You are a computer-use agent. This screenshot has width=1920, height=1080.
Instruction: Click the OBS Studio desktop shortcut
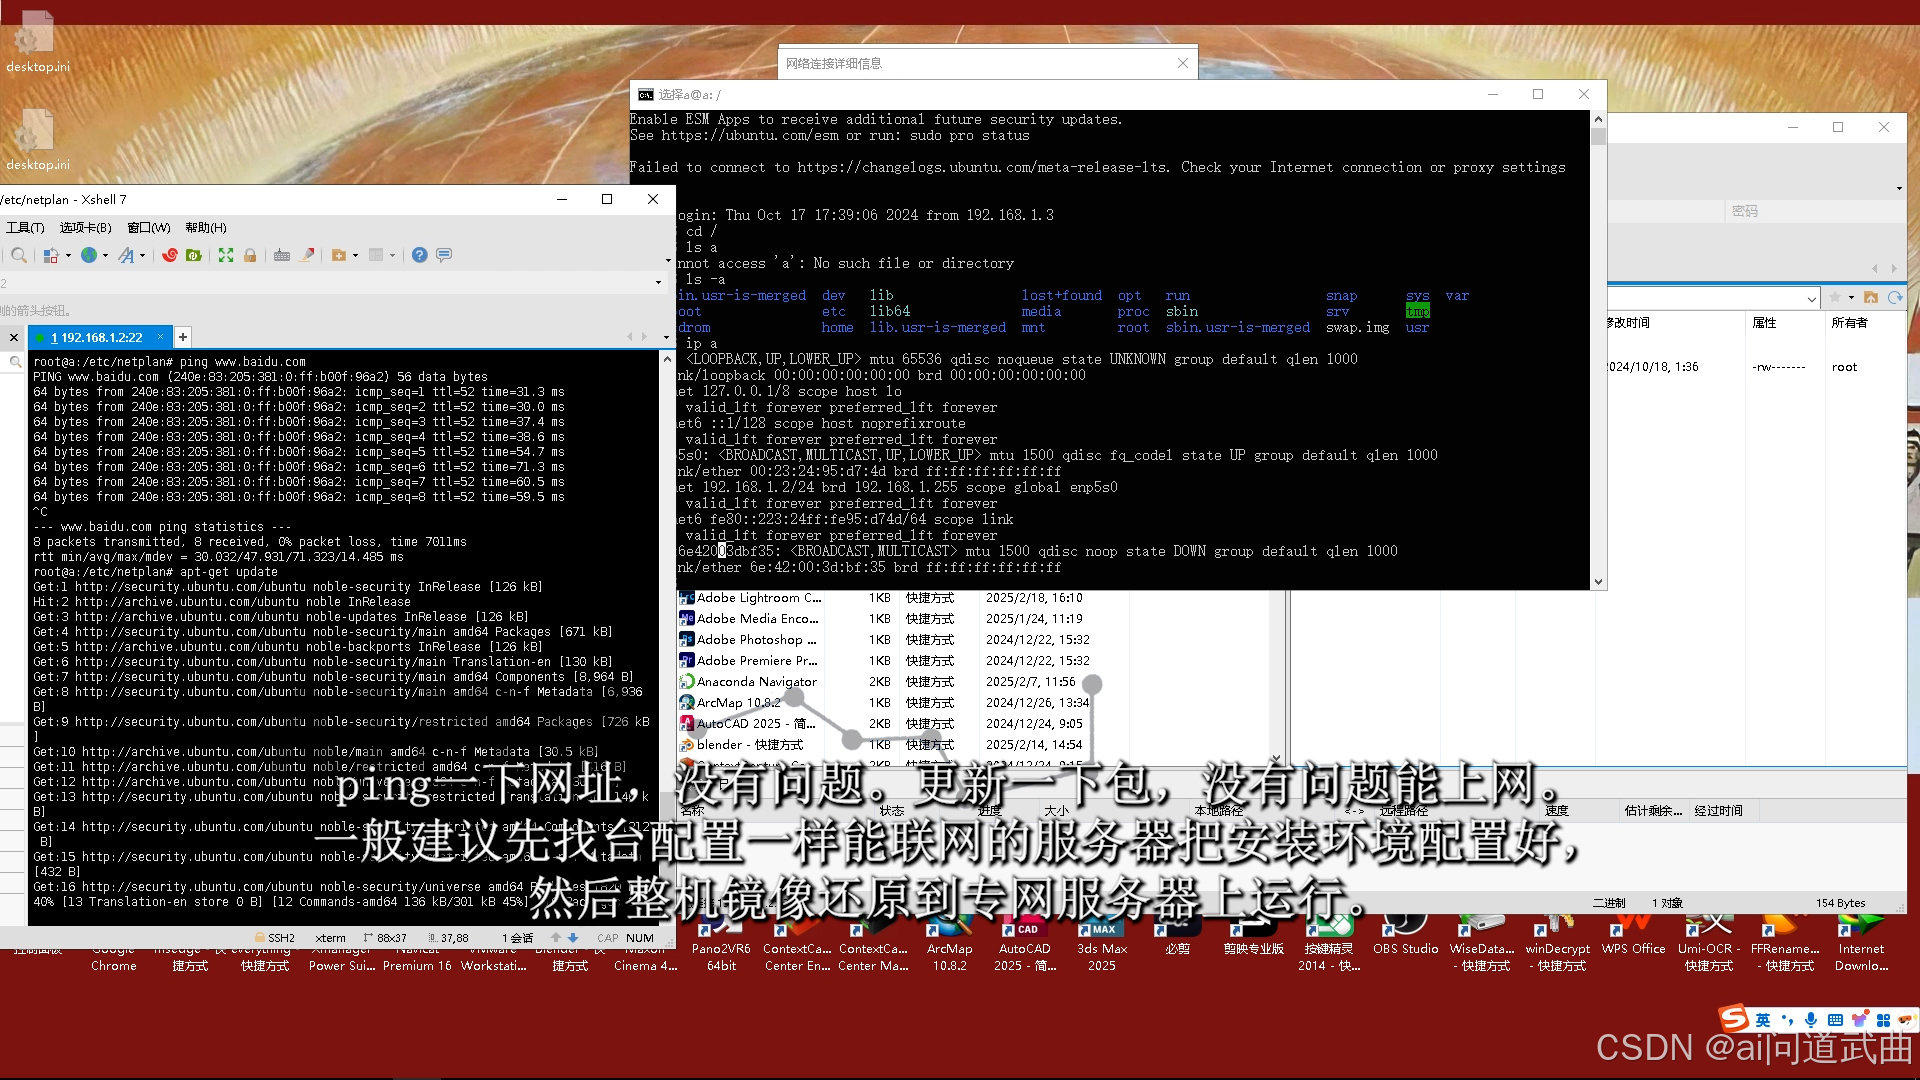[1405, 937]
